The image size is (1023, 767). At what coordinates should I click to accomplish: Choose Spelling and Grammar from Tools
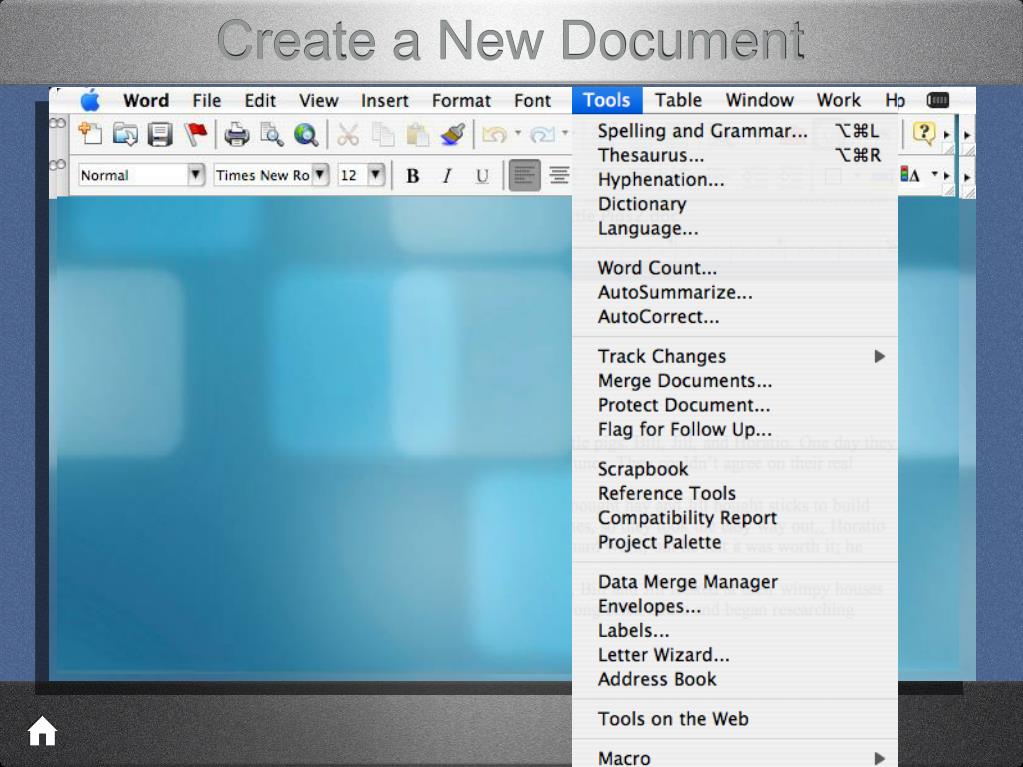pos(735,130)
